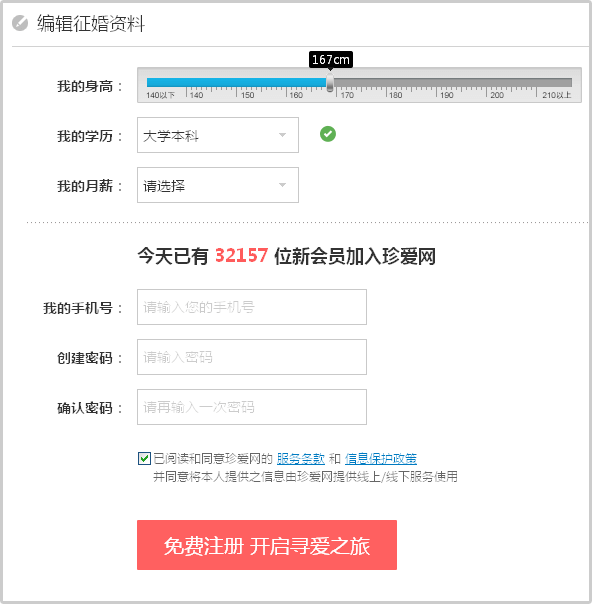Focus the 请再输入一次密码 confirm field
This screenshot has height=605, width=593.
coord(252,407)
